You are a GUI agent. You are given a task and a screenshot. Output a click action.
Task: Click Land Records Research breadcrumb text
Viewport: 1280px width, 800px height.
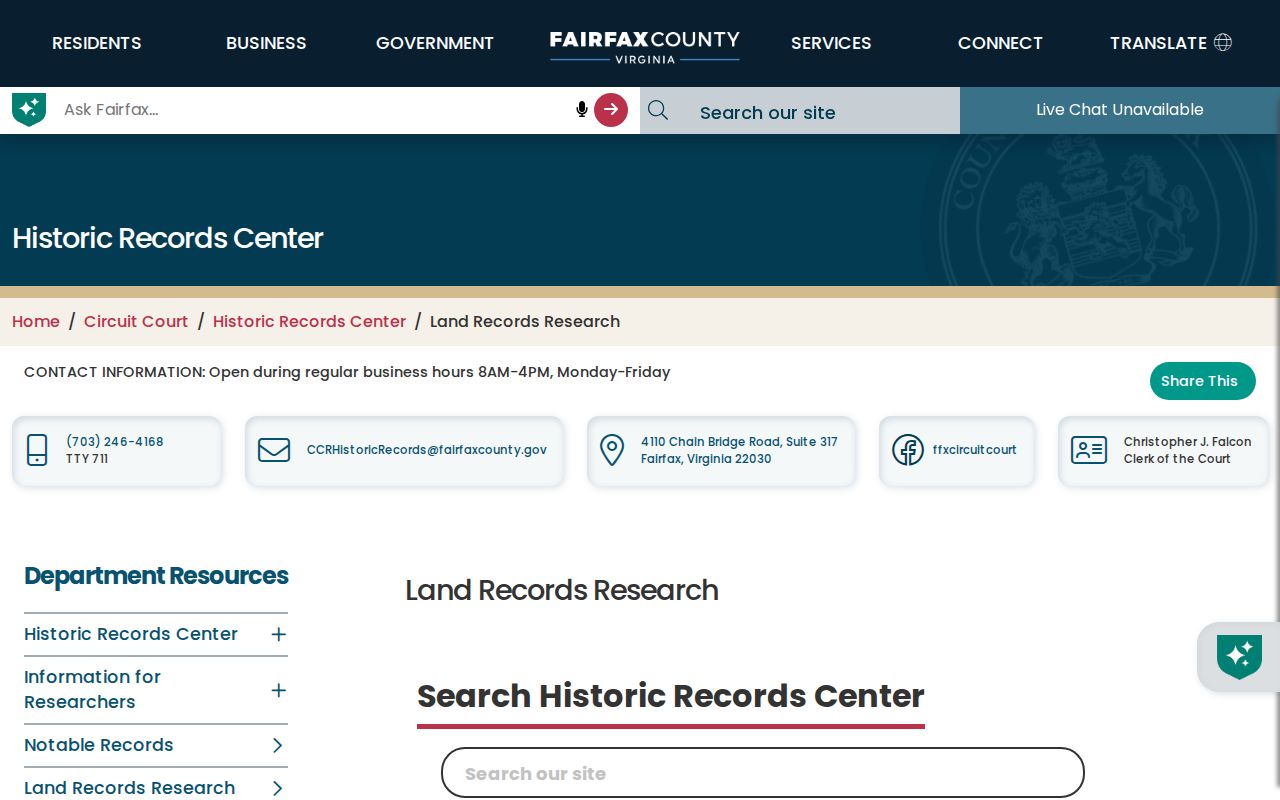click(525, 321)
